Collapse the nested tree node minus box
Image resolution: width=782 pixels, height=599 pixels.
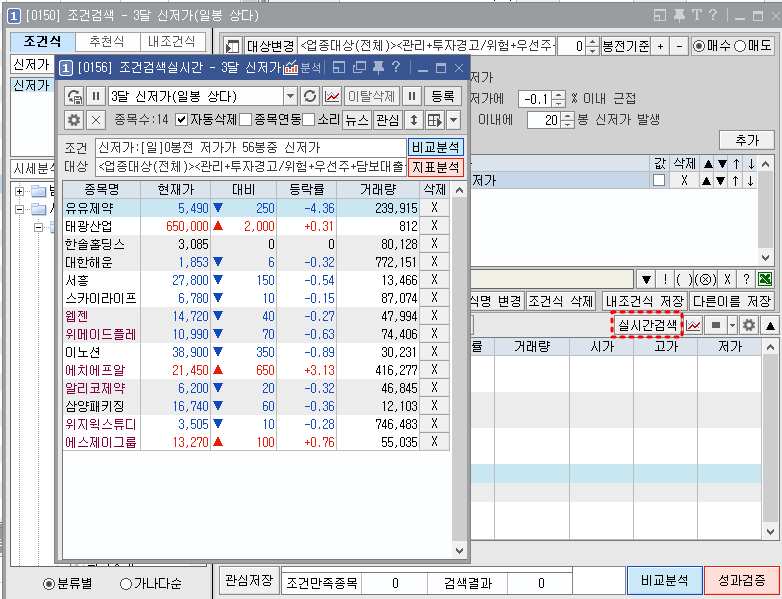38,227
